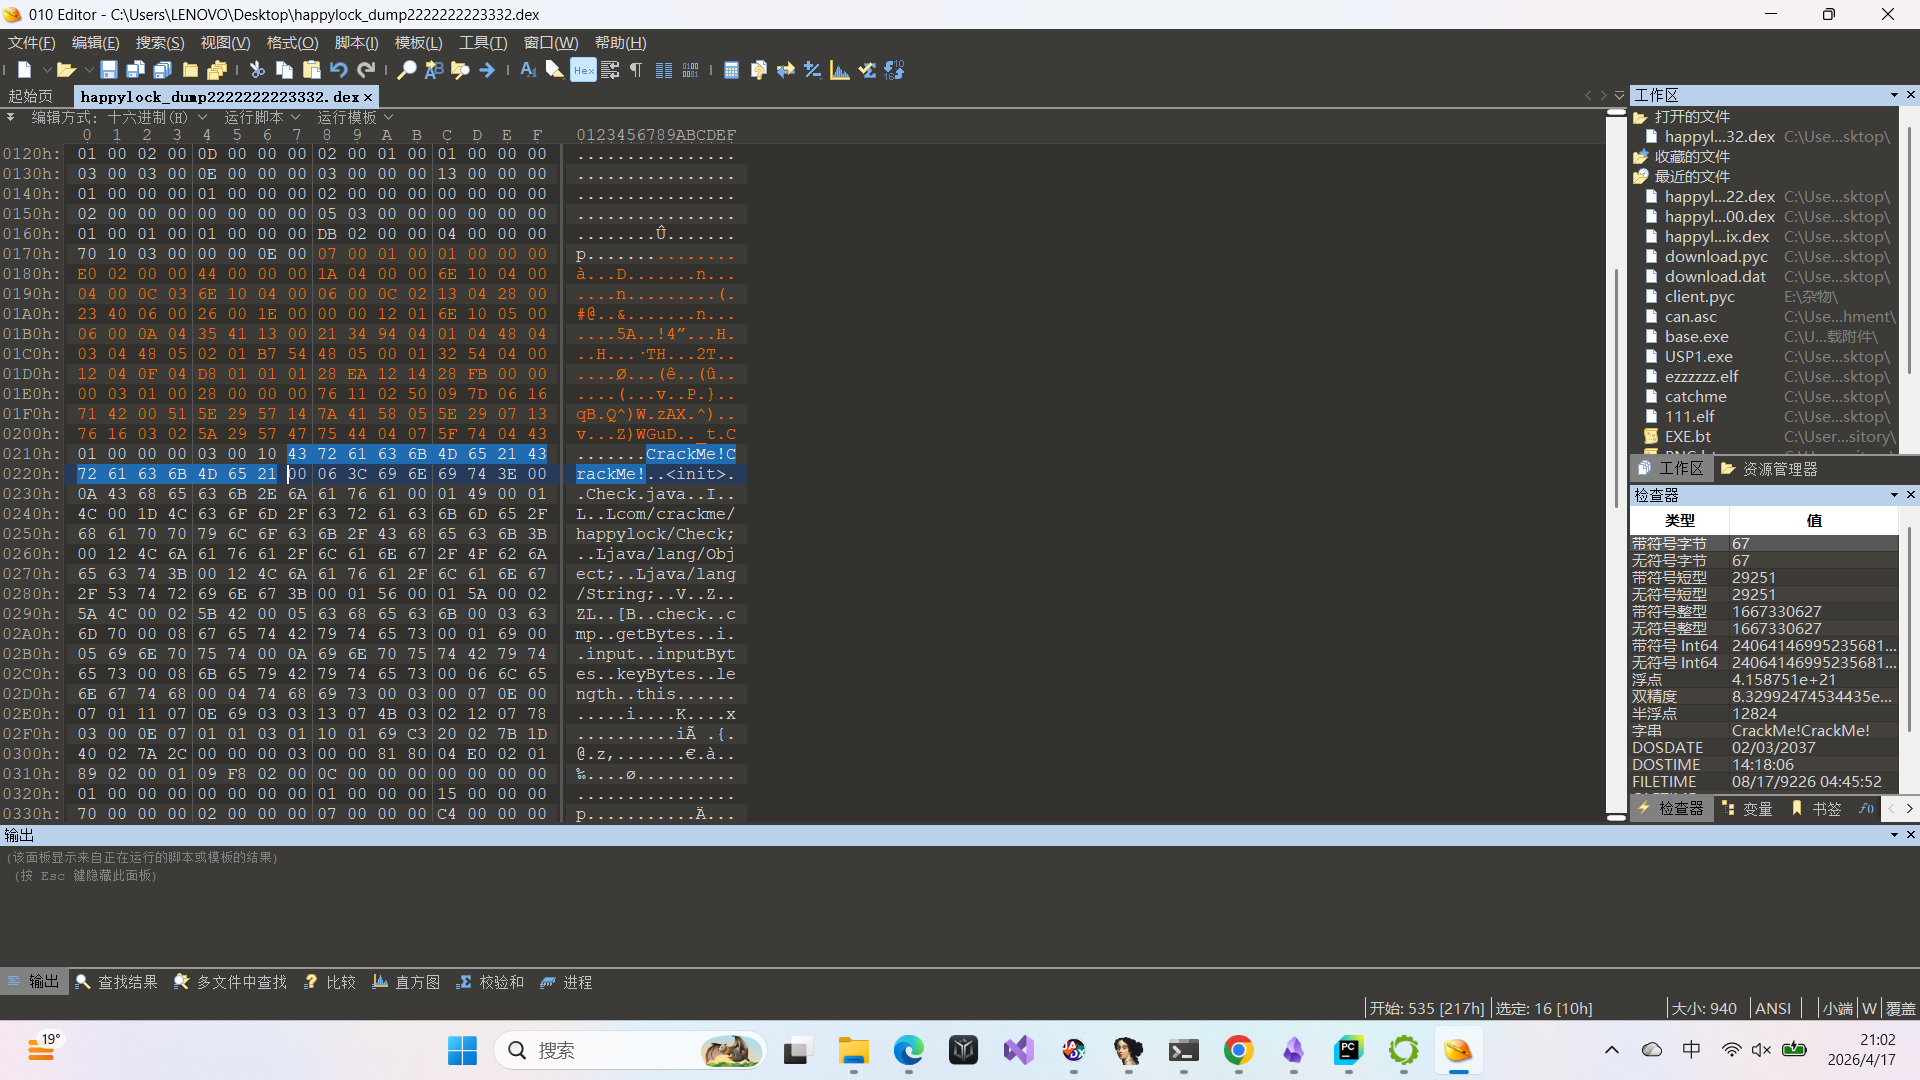Click the Cut scissors icon
The image size is (1920, 1080).
tap(257, 70)
